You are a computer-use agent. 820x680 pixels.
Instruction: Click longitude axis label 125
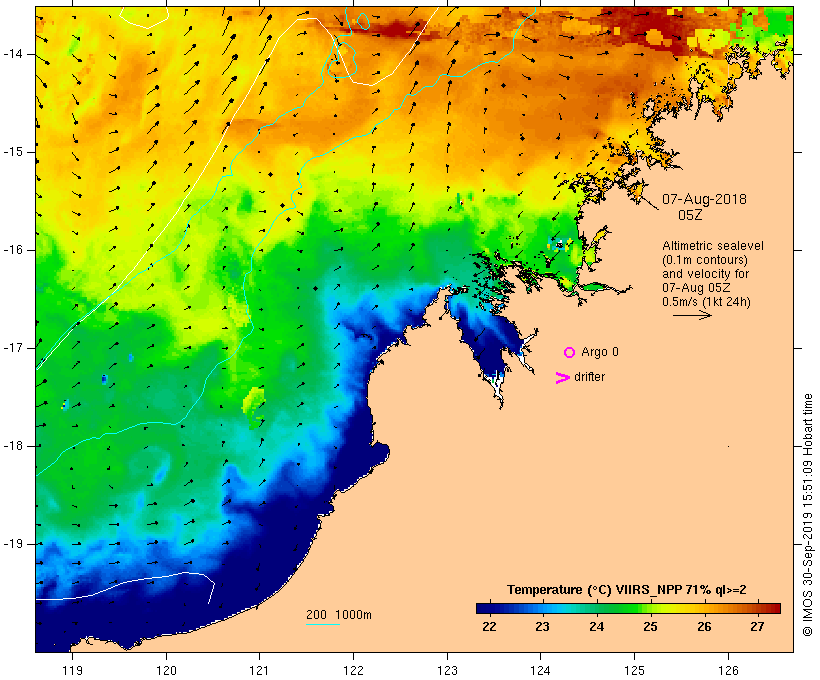(635, 670)
